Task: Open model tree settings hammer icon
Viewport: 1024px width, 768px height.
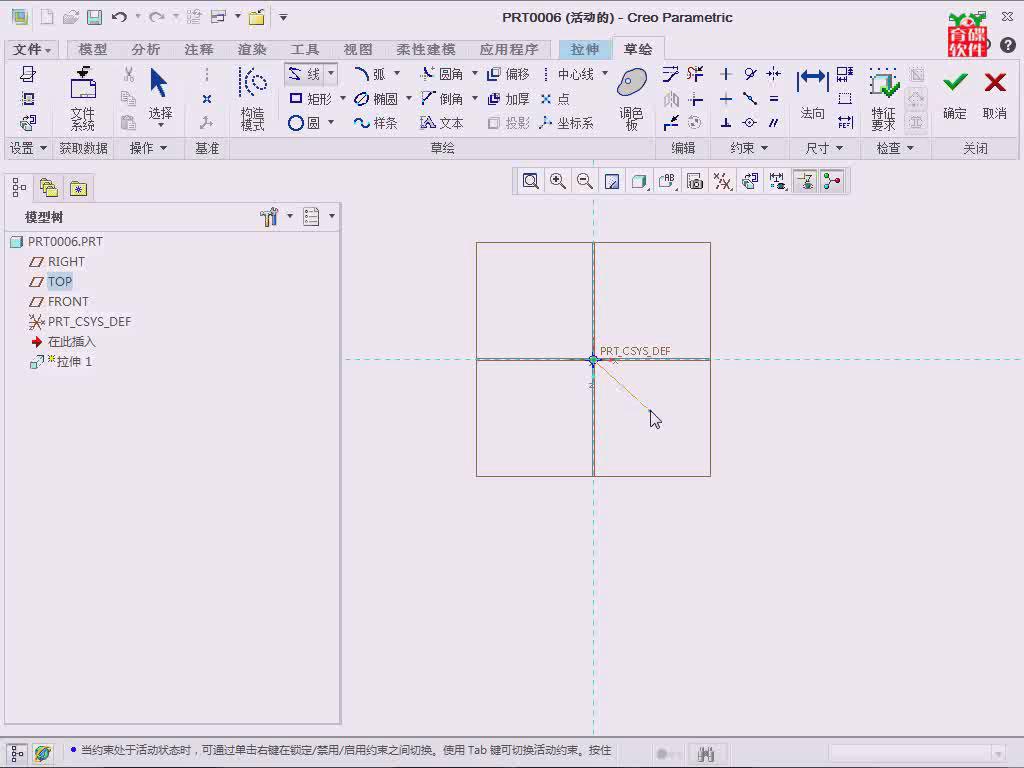Action: pyautogui.click(x=269, y=216)
